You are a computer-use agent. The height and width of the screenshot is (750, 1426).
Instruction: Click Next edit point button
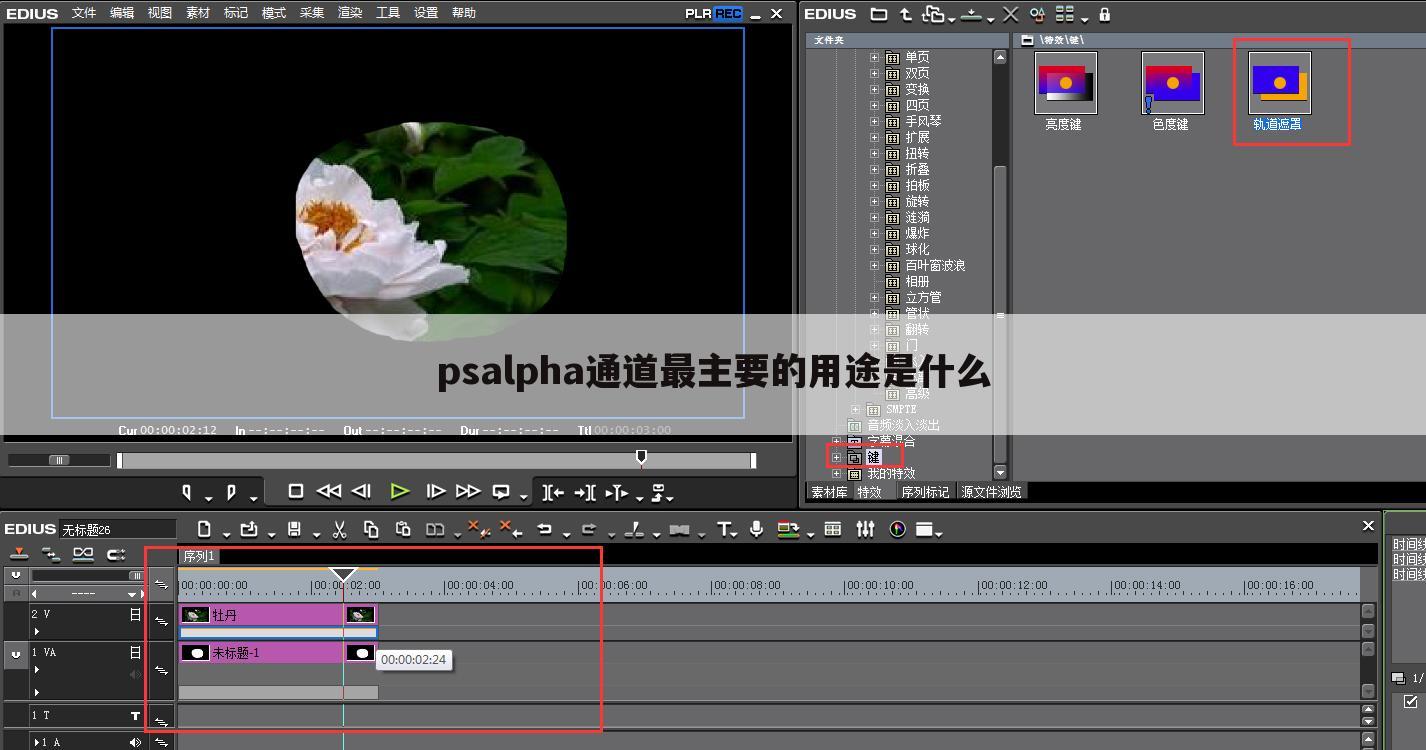[585, 491]
